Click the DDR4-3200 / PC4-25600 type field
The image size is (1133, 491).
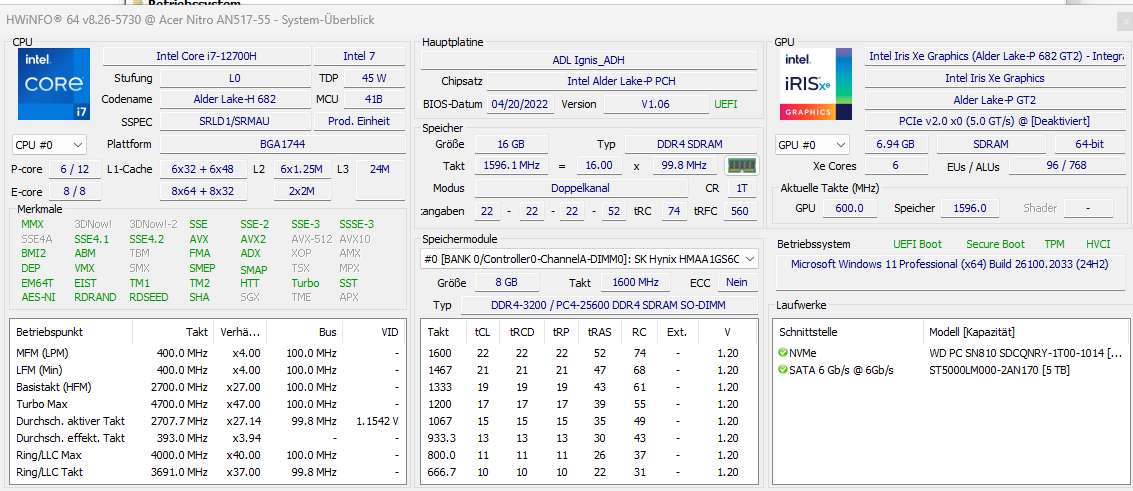coord(609,305)
